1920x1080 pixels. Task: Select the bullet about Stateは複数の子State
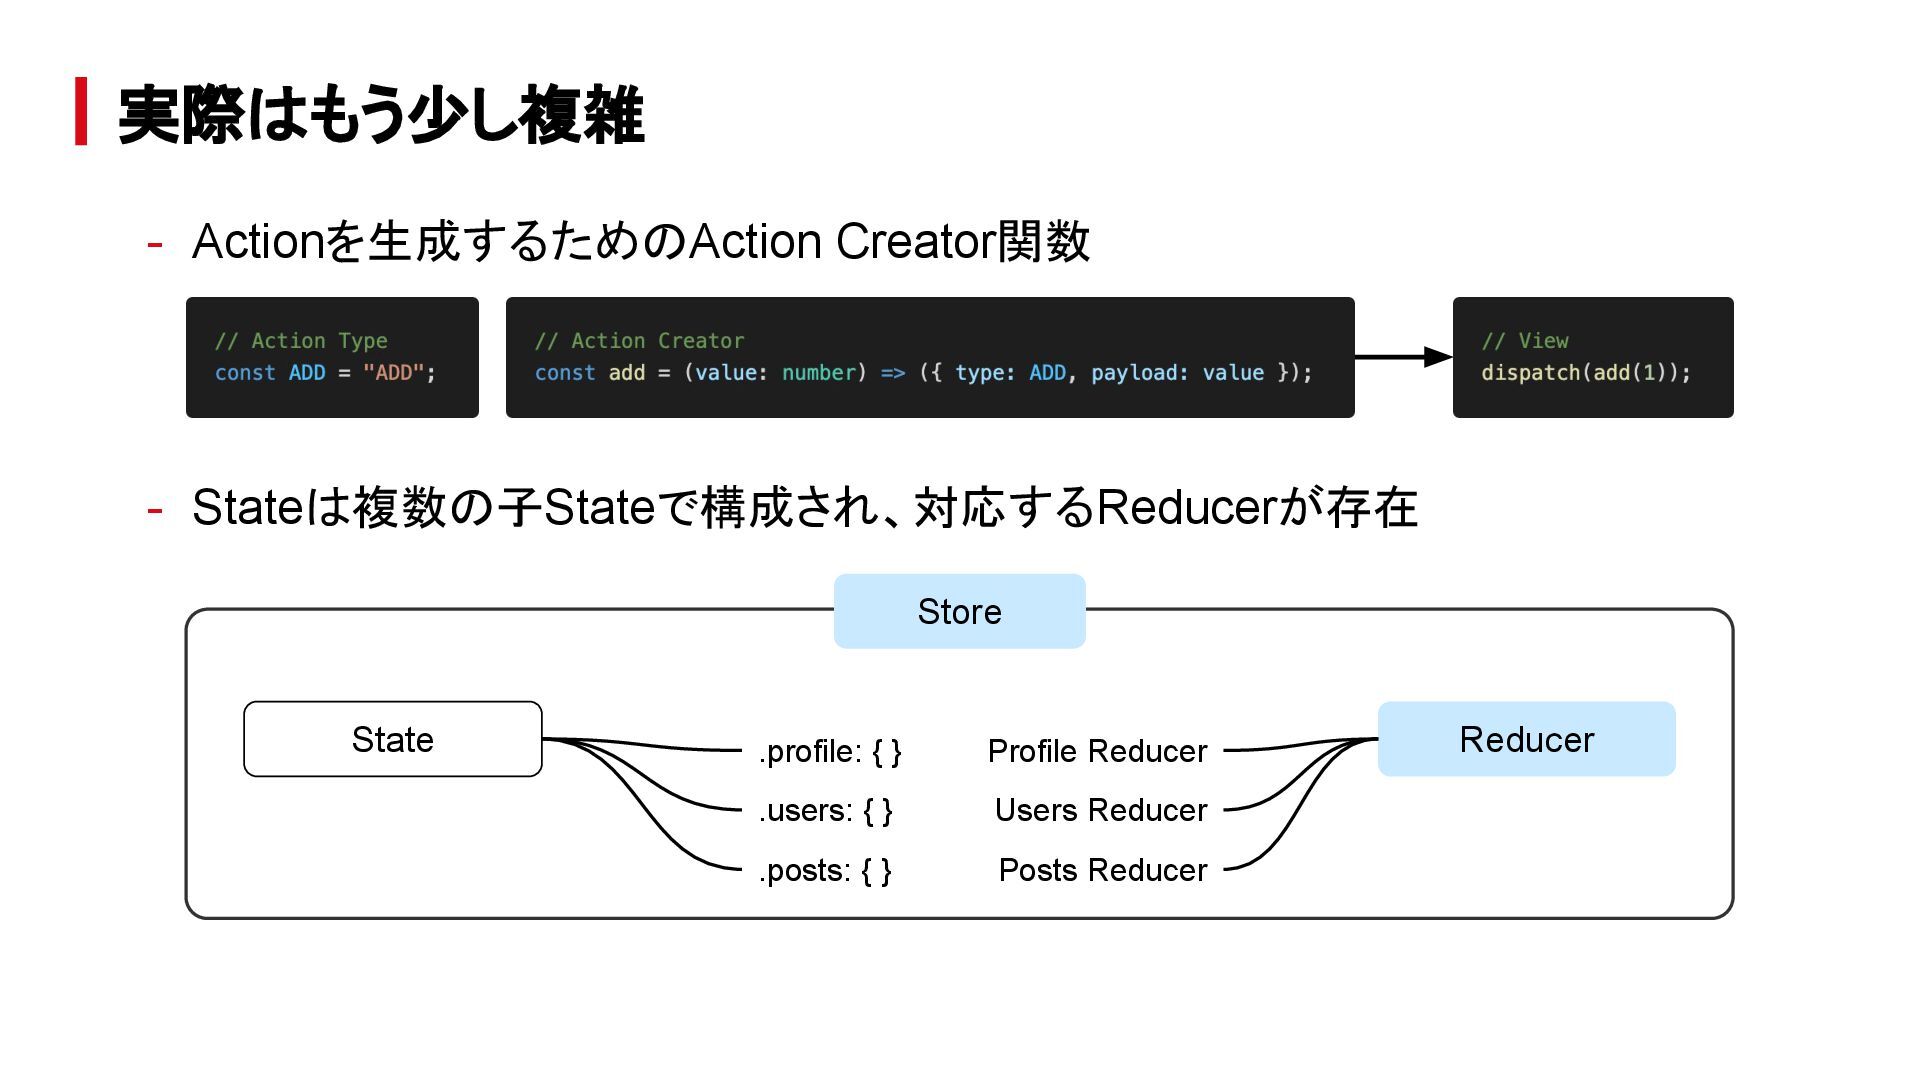[x=804, y=507]
